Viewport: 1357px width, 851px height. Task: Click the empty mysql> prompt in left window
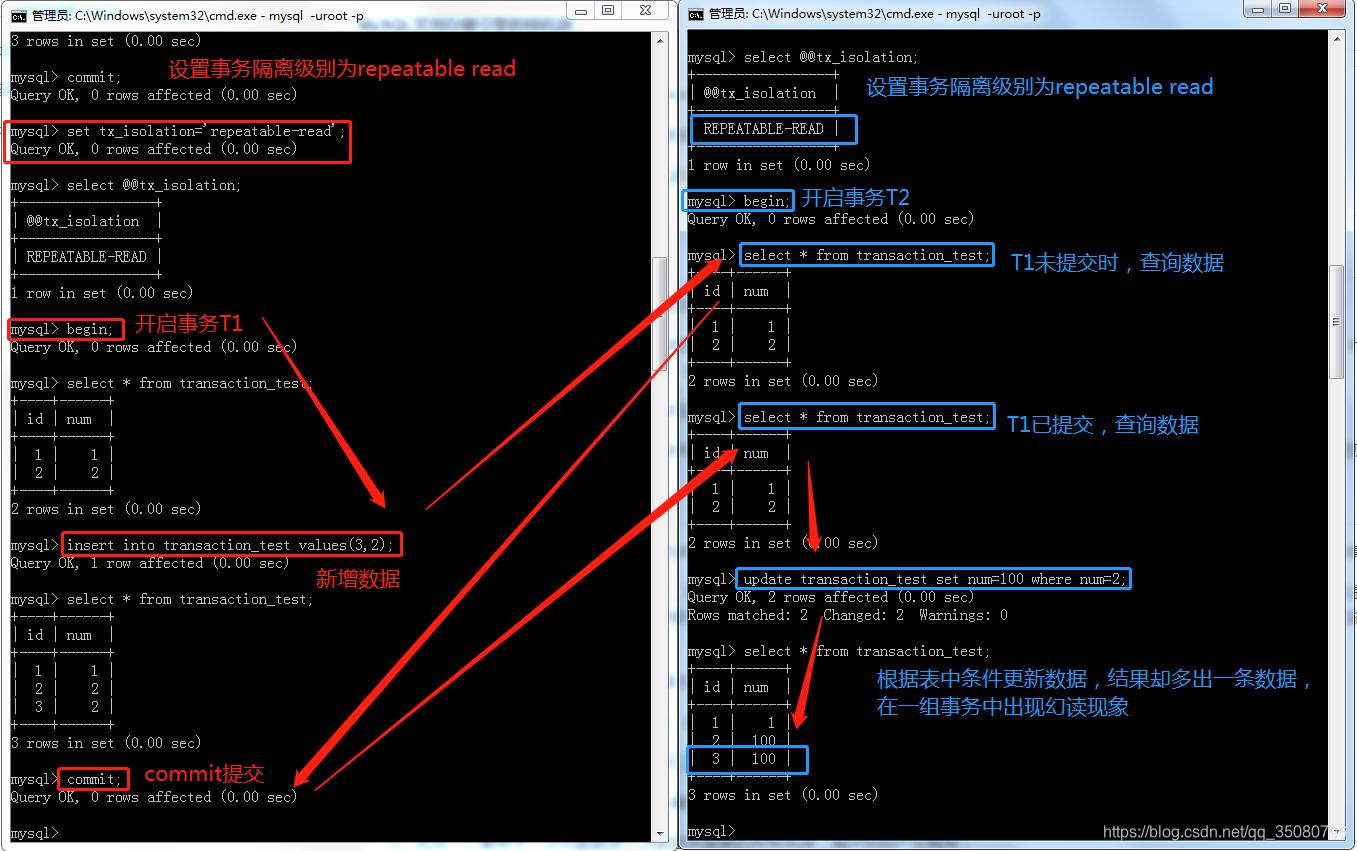point(35,833)
